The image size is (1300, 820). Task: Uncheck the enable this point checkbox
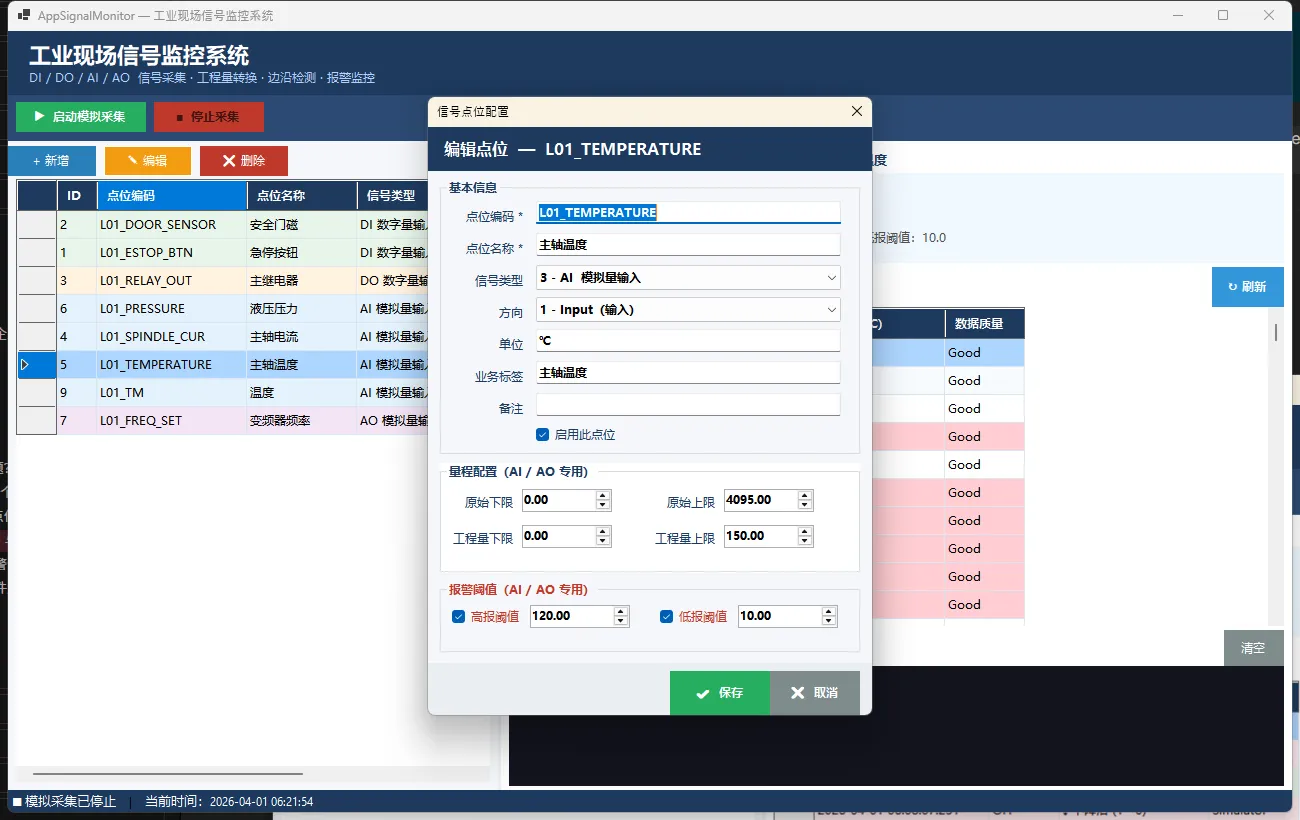coord(543,435)
